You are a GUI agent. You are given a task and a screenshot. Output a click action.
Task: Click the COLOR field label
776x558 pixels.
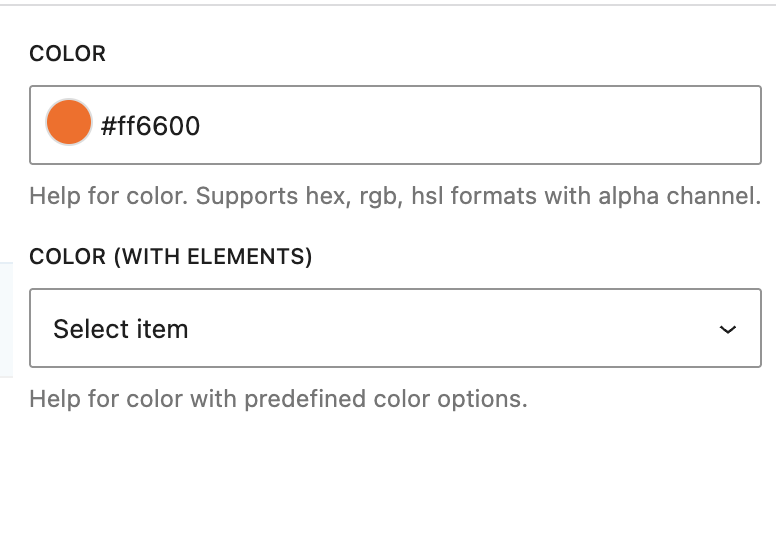click(67, 54)
